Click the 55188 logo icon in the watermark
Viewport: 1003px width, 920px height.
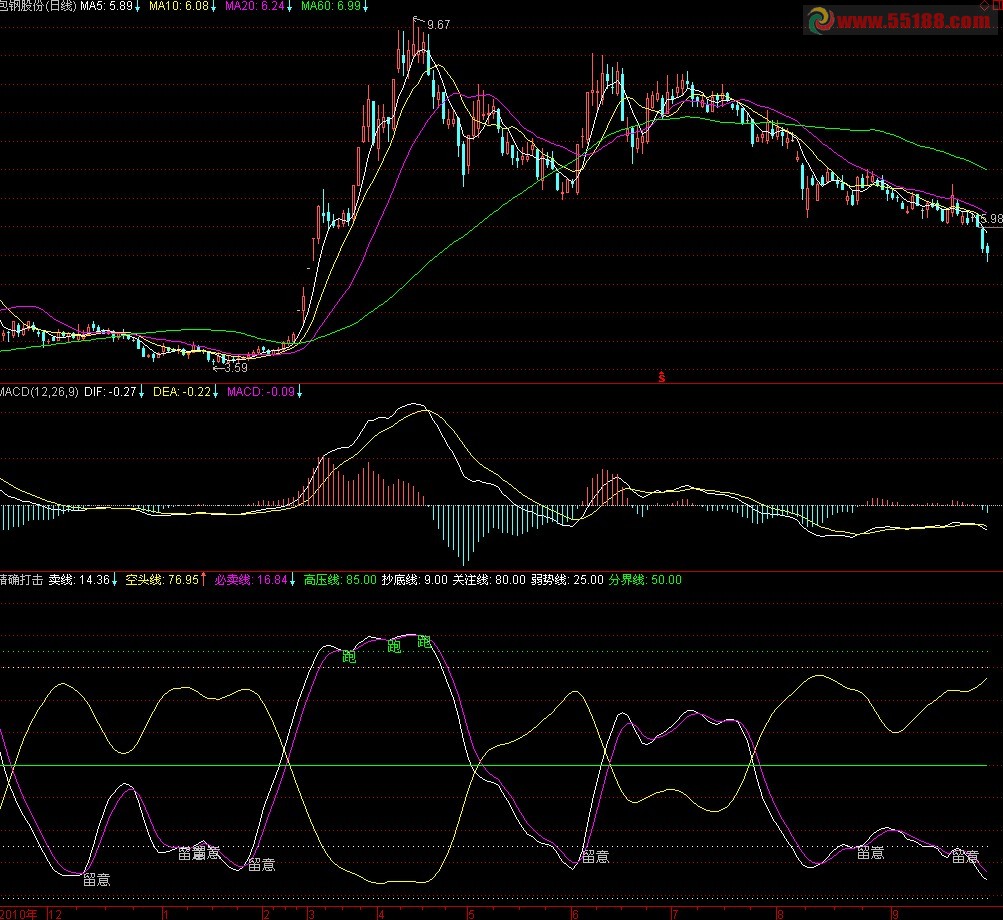pos(822,19)
